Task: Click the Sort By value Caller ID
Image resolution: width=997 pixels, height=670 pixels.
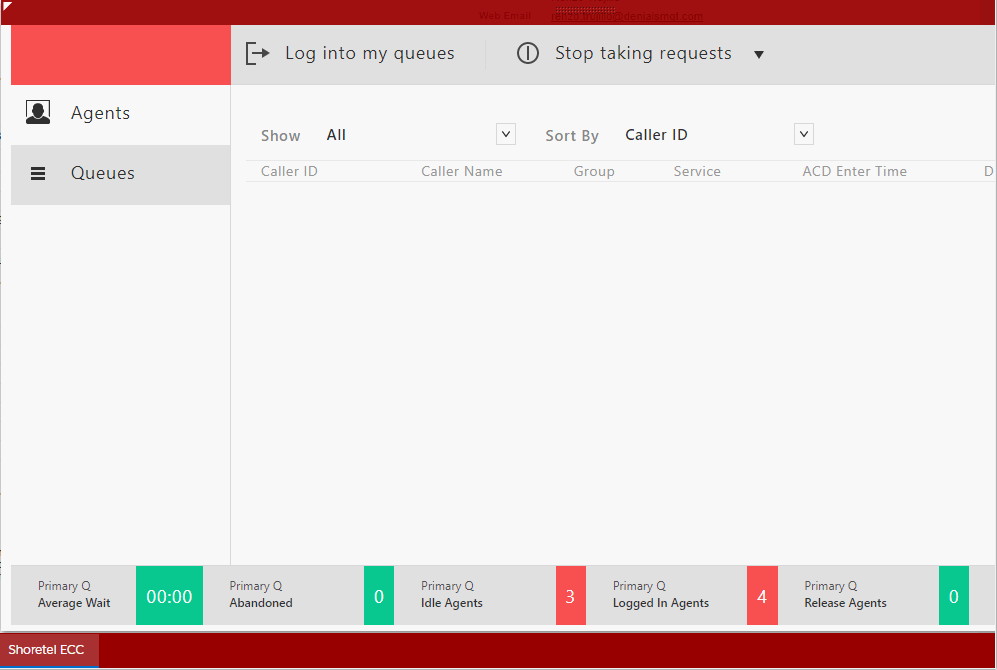Action: (x=656, y=135)
